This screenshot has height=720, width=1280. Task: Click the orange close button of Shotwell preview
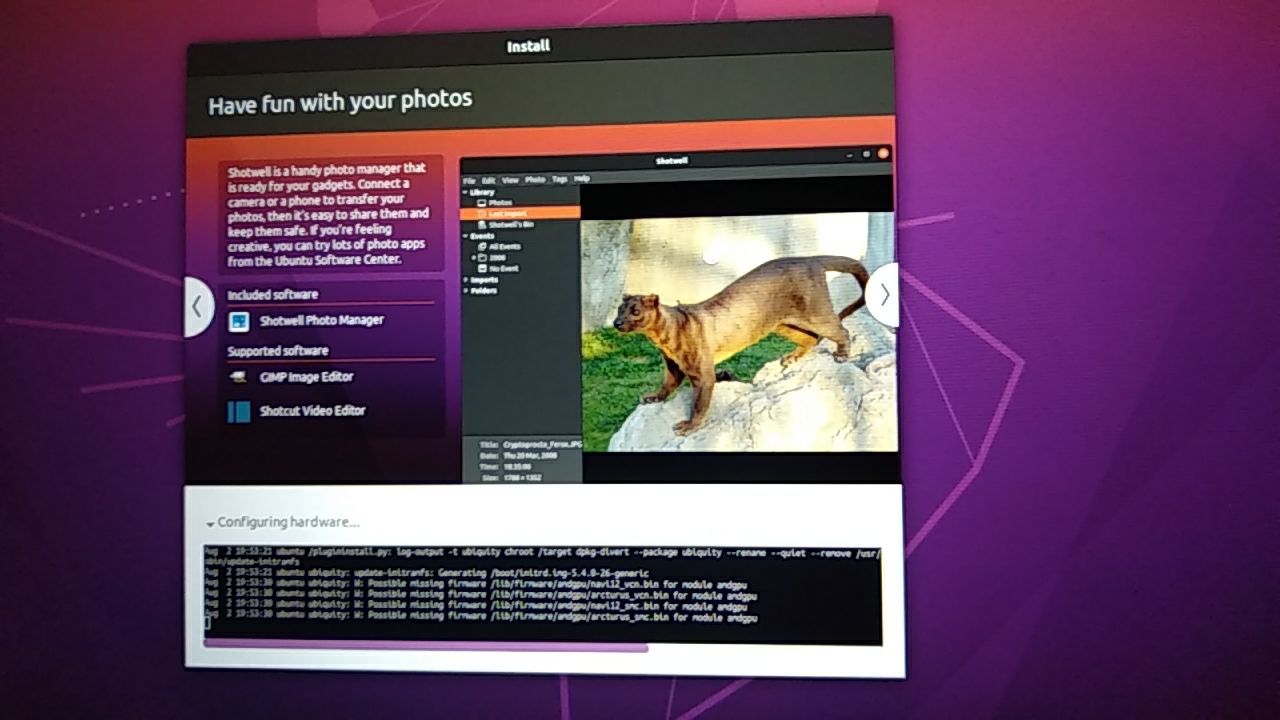[883, 154]
